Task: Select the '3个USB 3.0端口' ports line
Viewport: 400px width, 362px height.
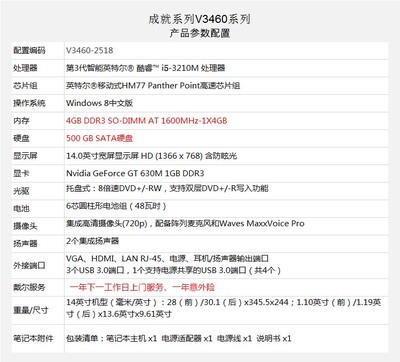Action: (x=174, y=270)
